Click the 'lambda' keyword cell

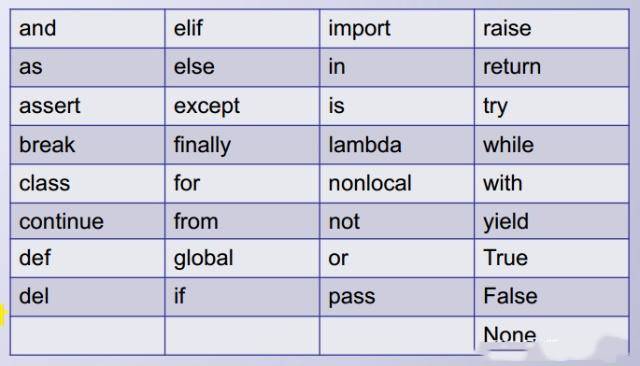point(397,145)
